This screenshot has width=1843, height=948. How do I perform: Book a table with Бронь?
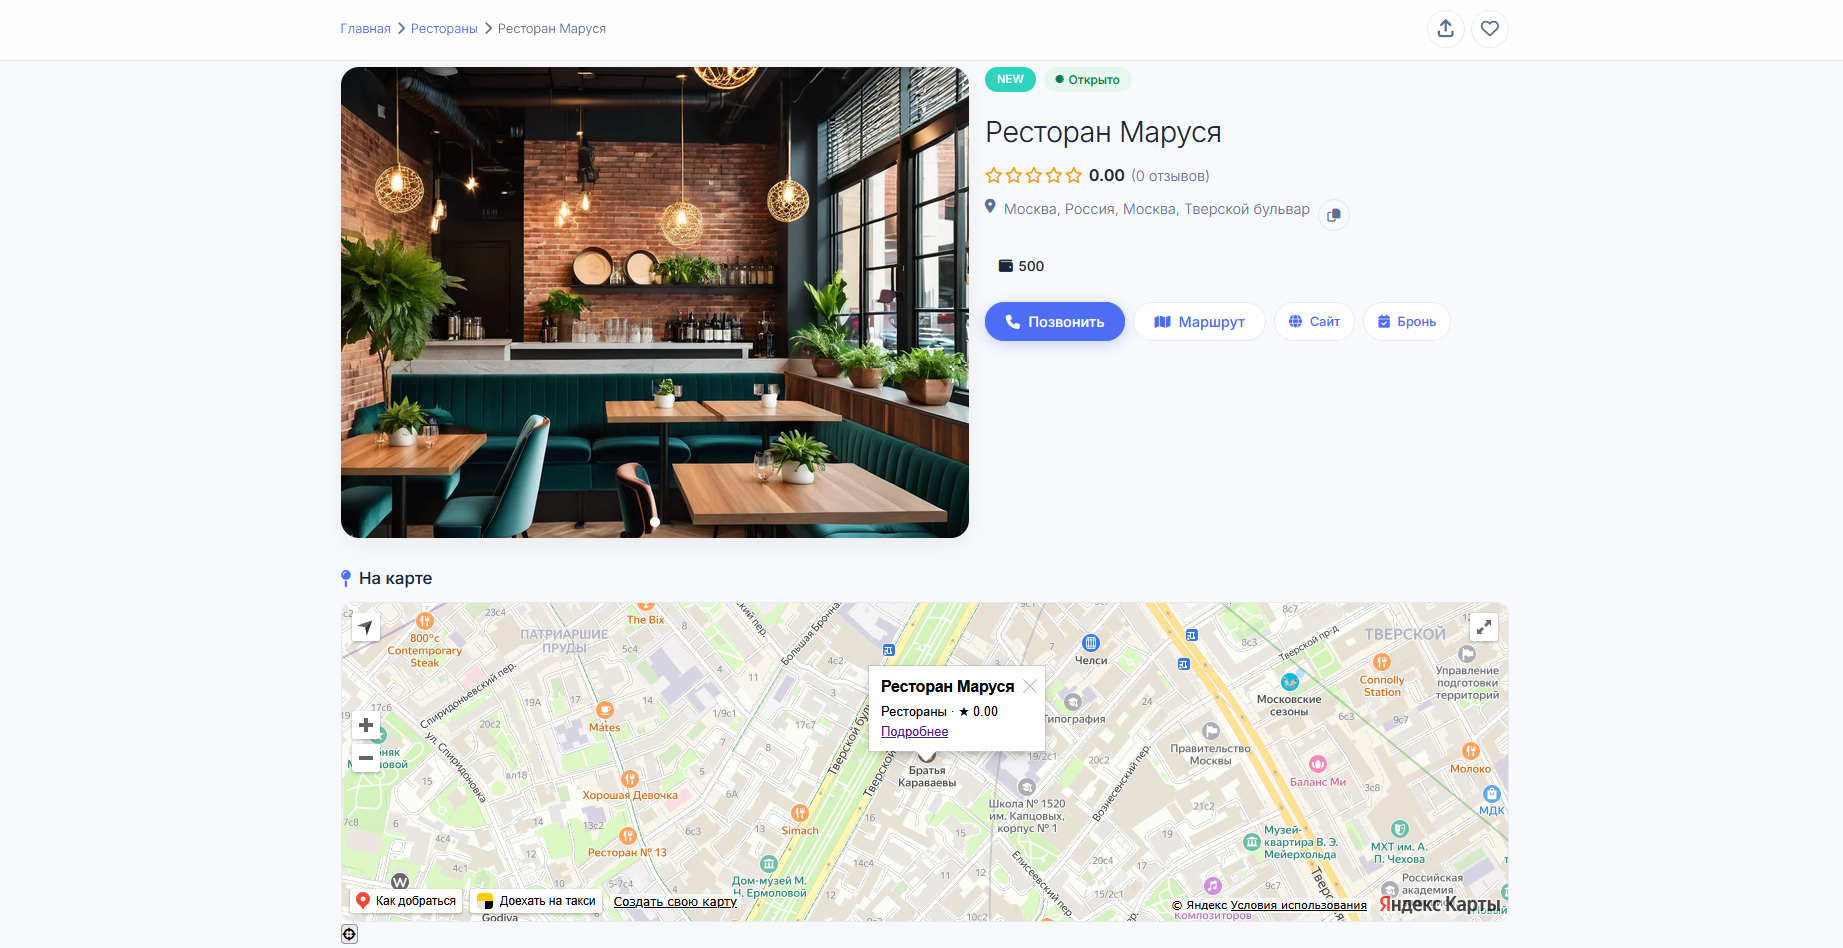pos(1407,322)
